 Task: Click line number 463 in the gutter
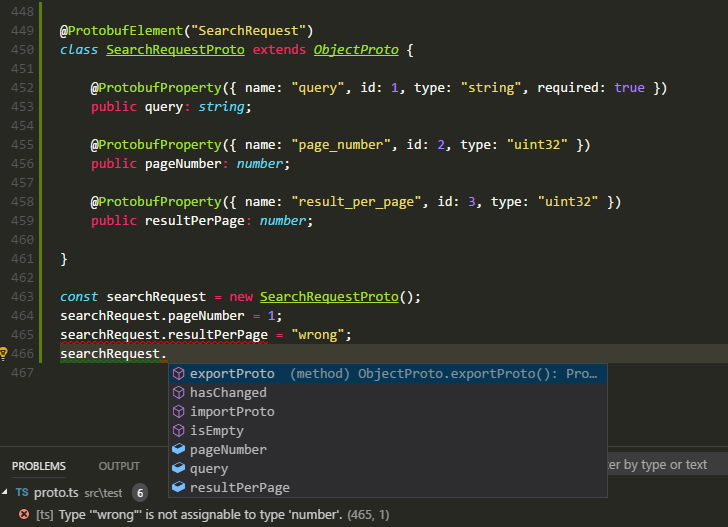pos(22,297)
